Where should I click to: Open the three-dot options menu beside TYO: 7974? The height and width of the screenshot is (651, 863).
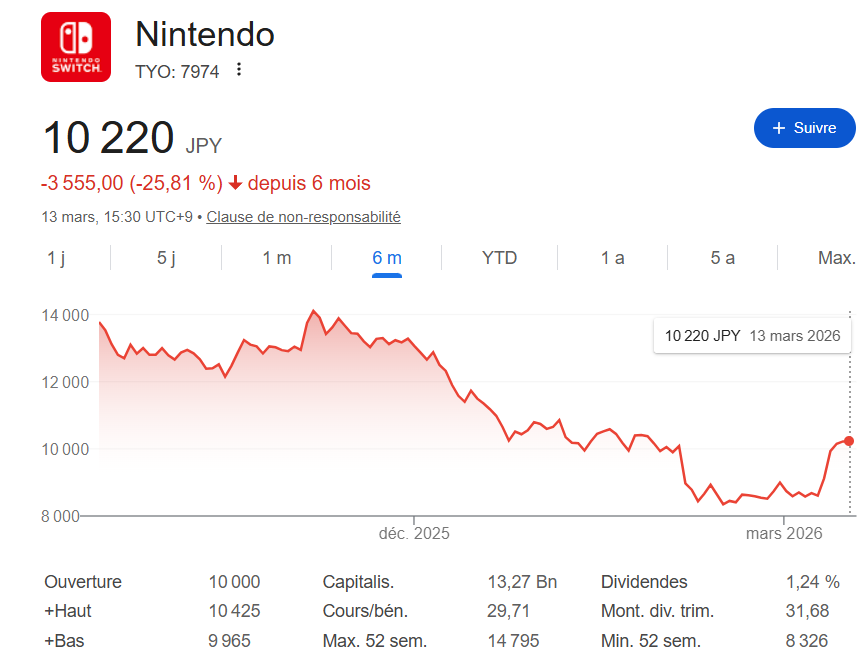[239, 70]
